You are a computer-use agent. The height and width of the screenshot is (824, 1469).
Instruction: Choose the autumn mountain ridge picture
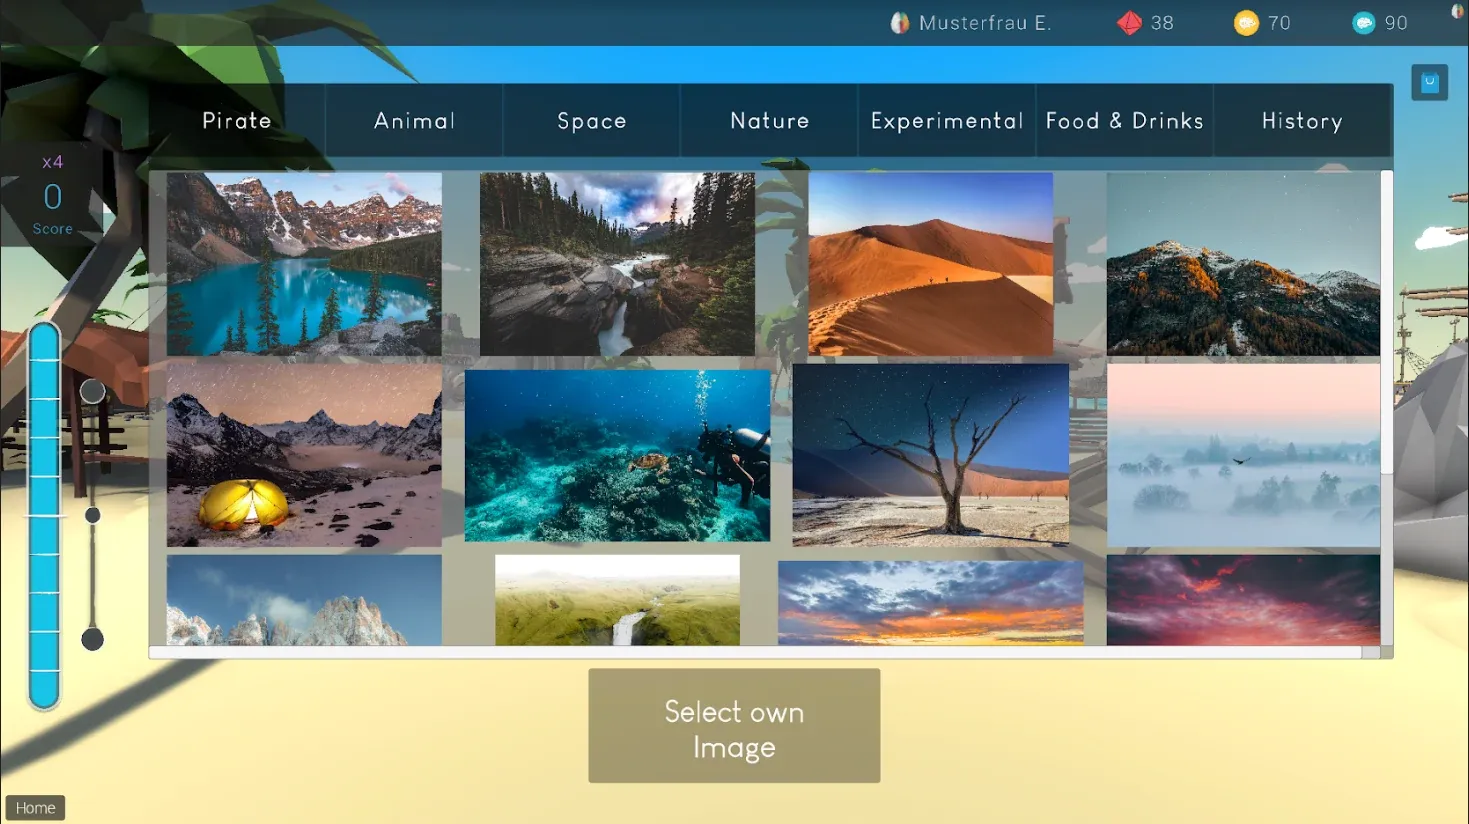(1243, 264)
